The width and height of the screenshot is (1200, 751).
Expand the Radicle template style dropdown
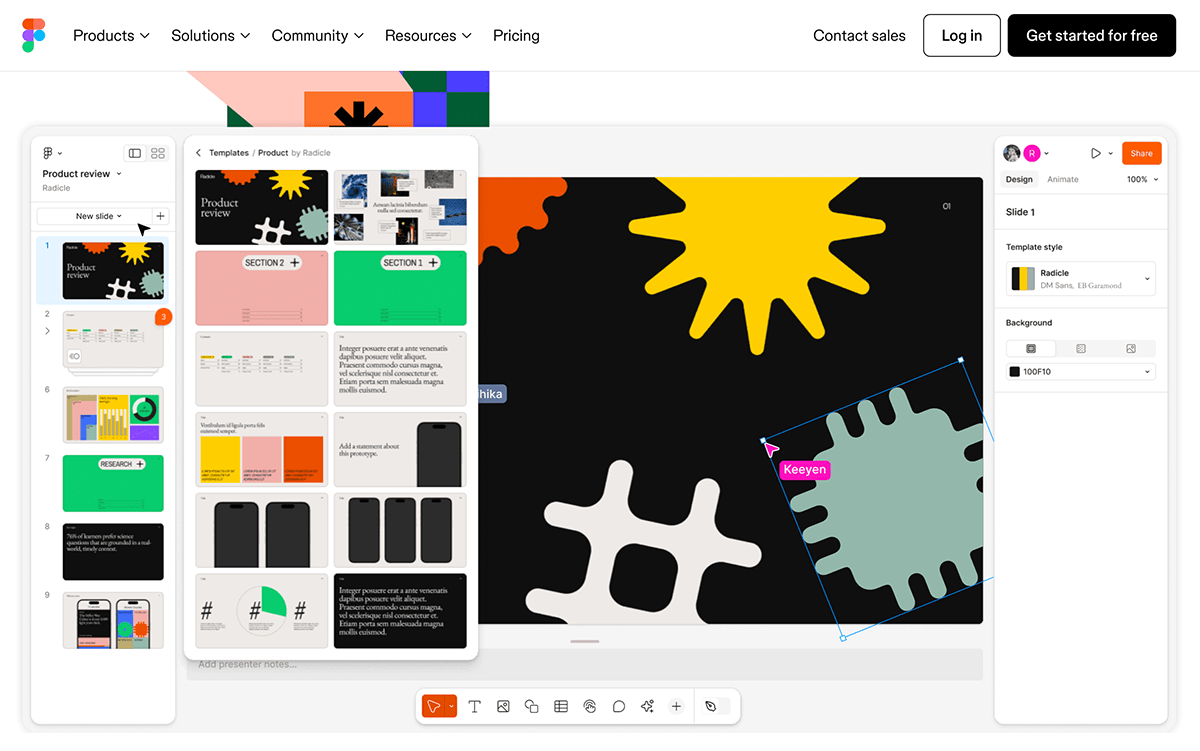point(1146,279)
